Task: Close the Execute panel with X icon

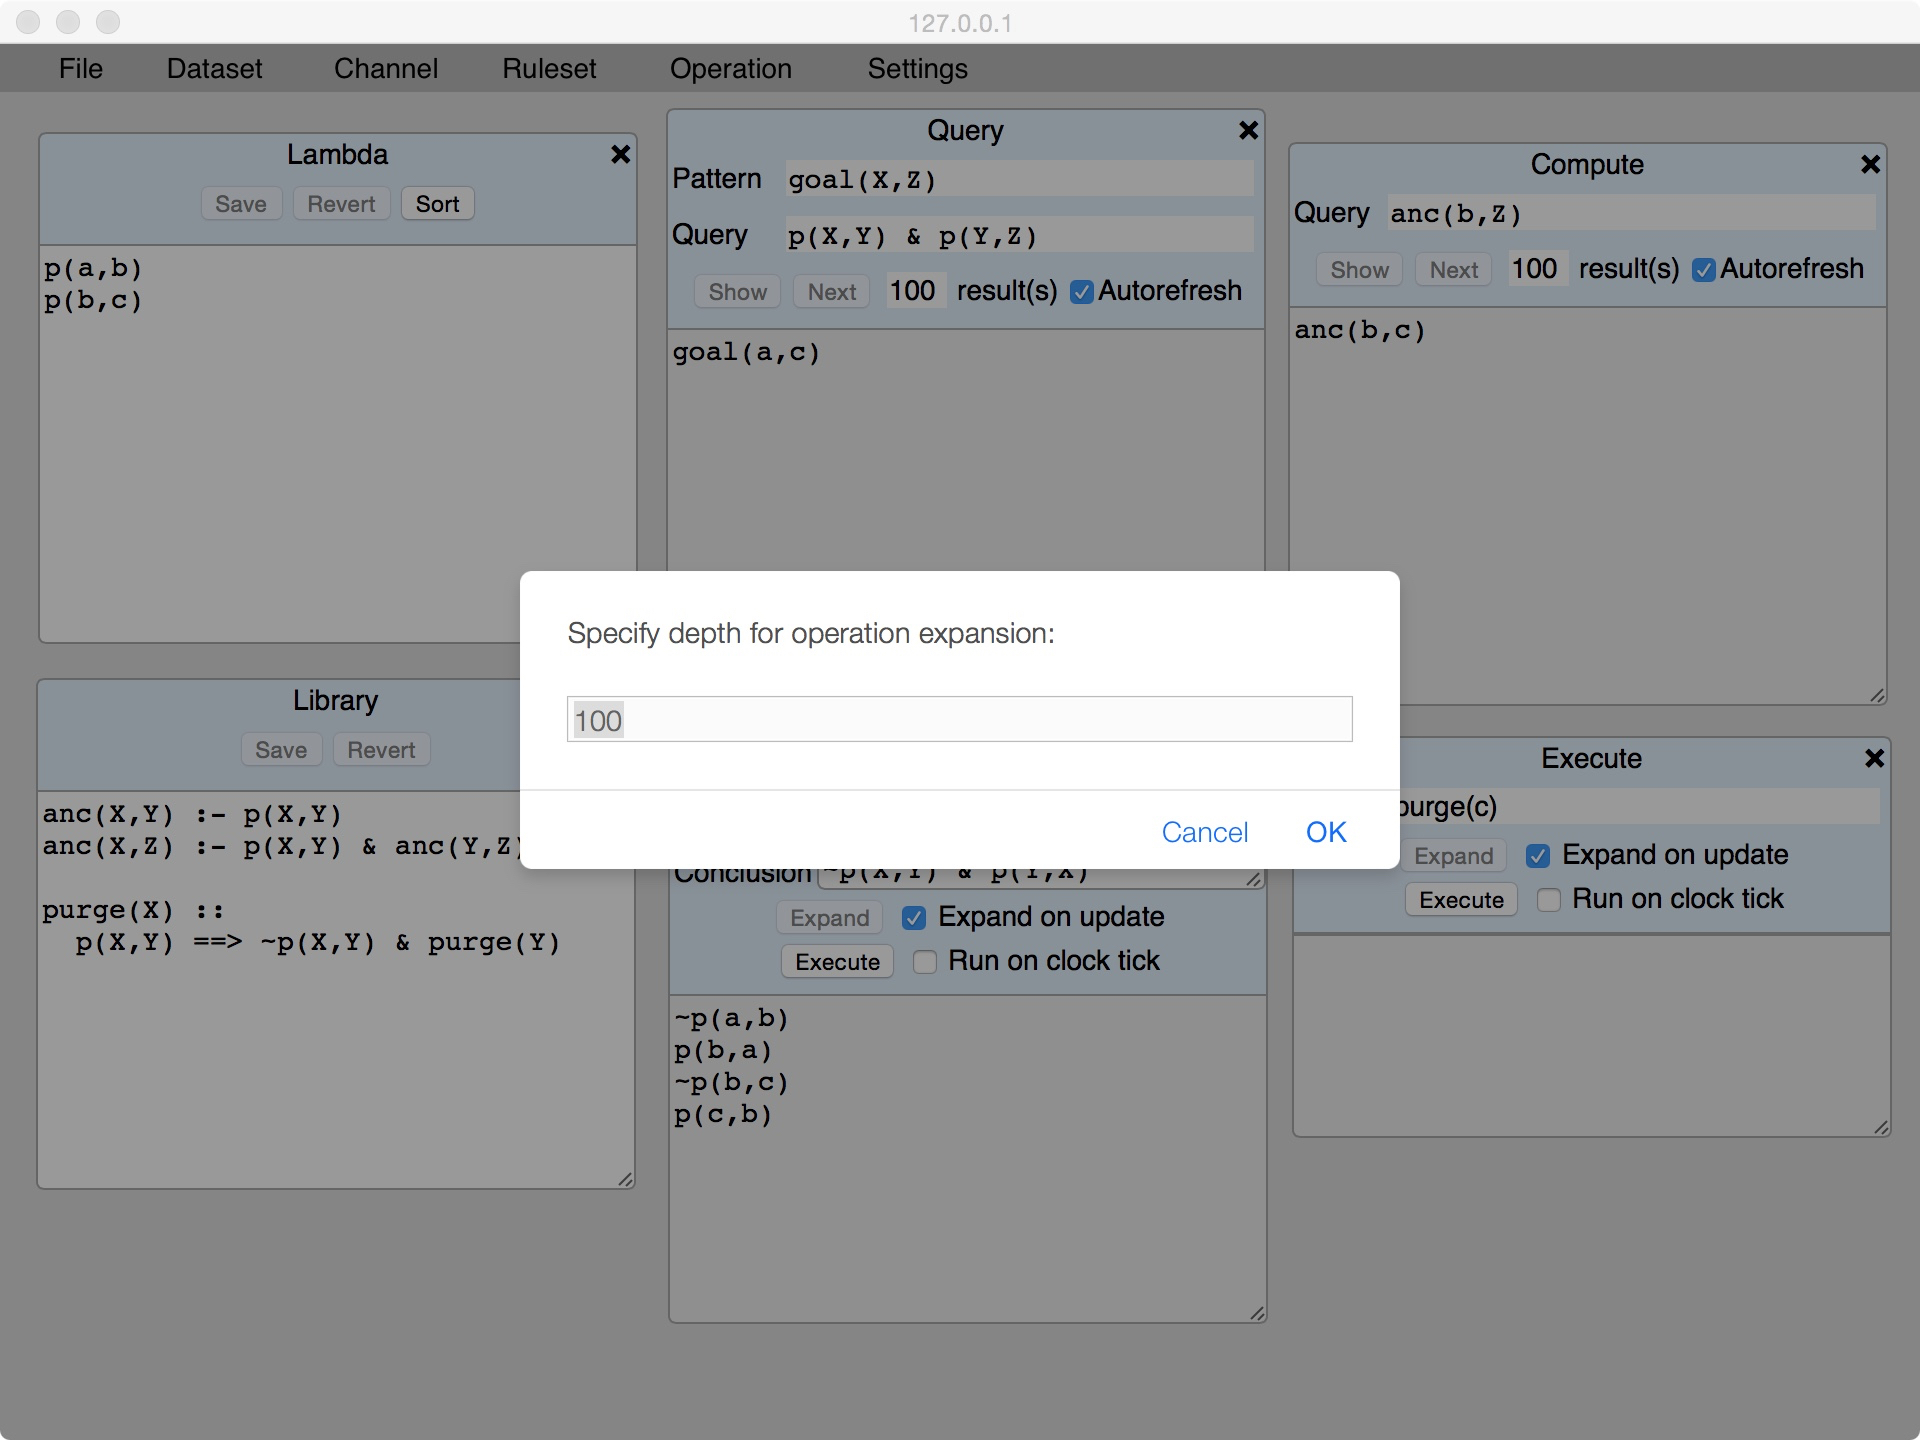Action: click(x=1874, y=758)
